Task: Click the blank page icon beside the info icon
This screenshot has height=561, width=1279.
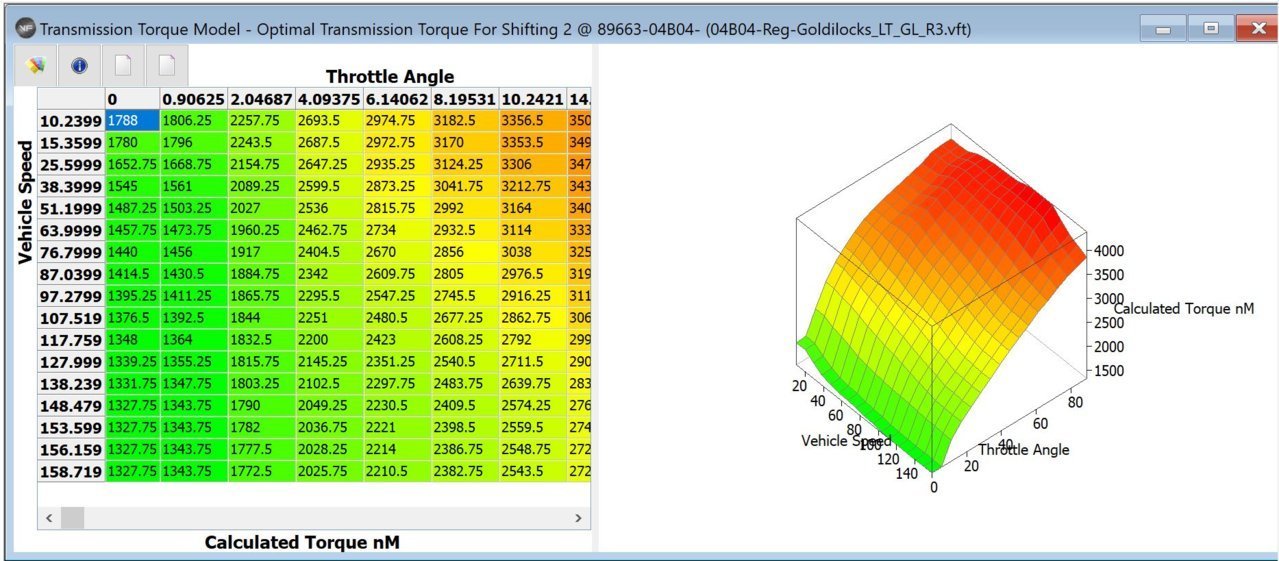Action: tap(123, 66)
